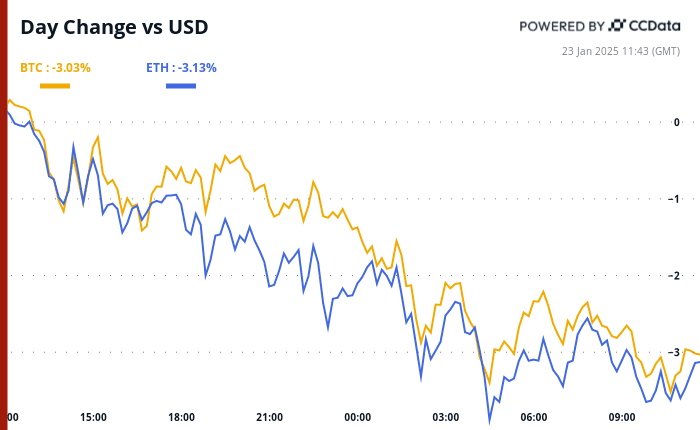
Task: Click the CCData logo icon
Action: click(619, 25)
